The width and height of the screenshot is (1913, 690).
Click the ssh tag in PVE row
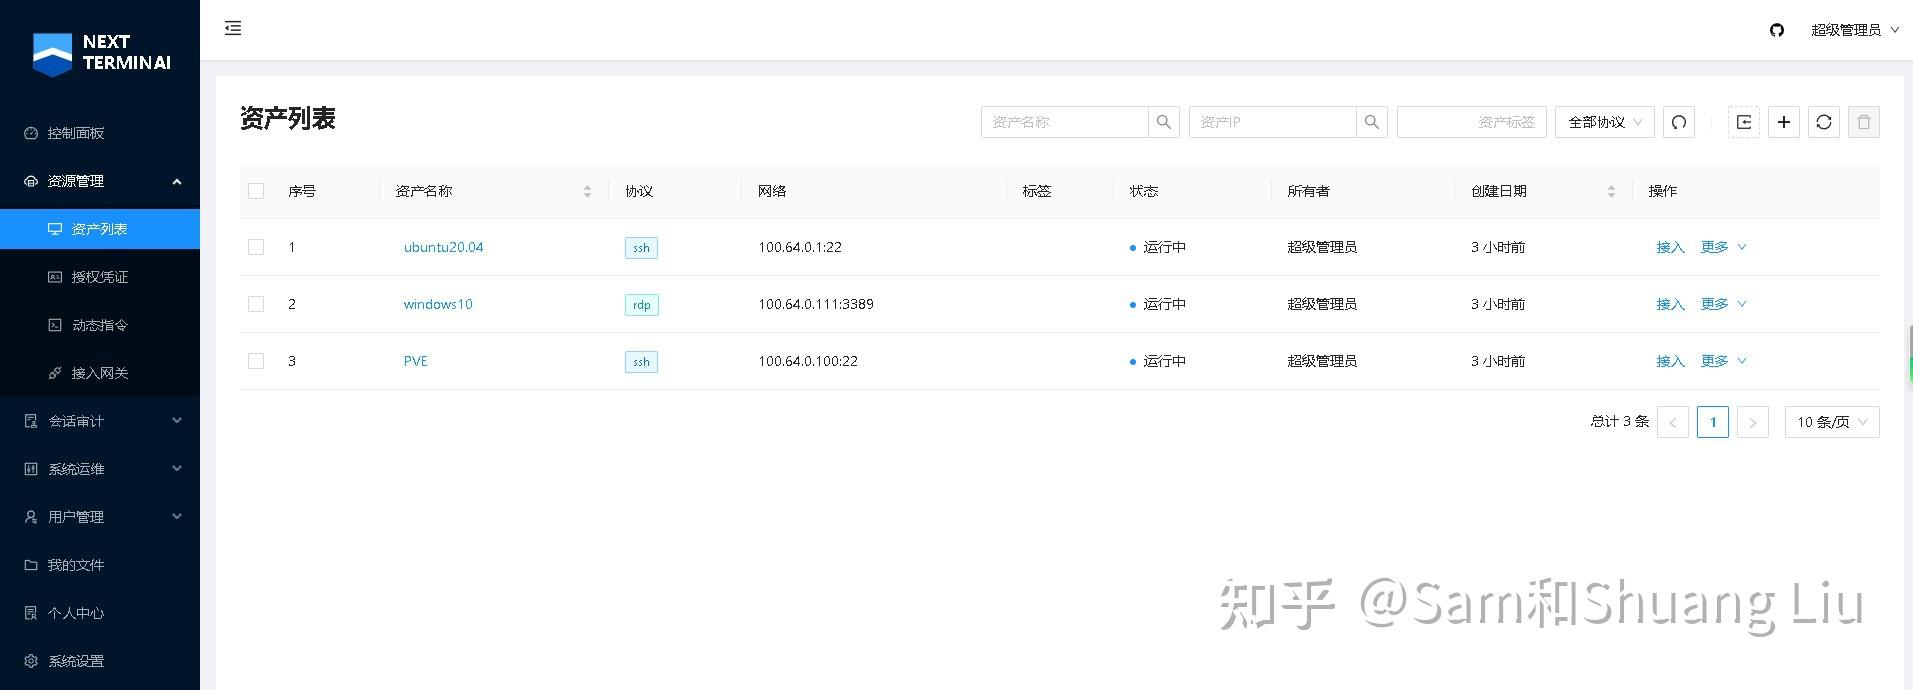pyautogui.click(x=641, y=362)
